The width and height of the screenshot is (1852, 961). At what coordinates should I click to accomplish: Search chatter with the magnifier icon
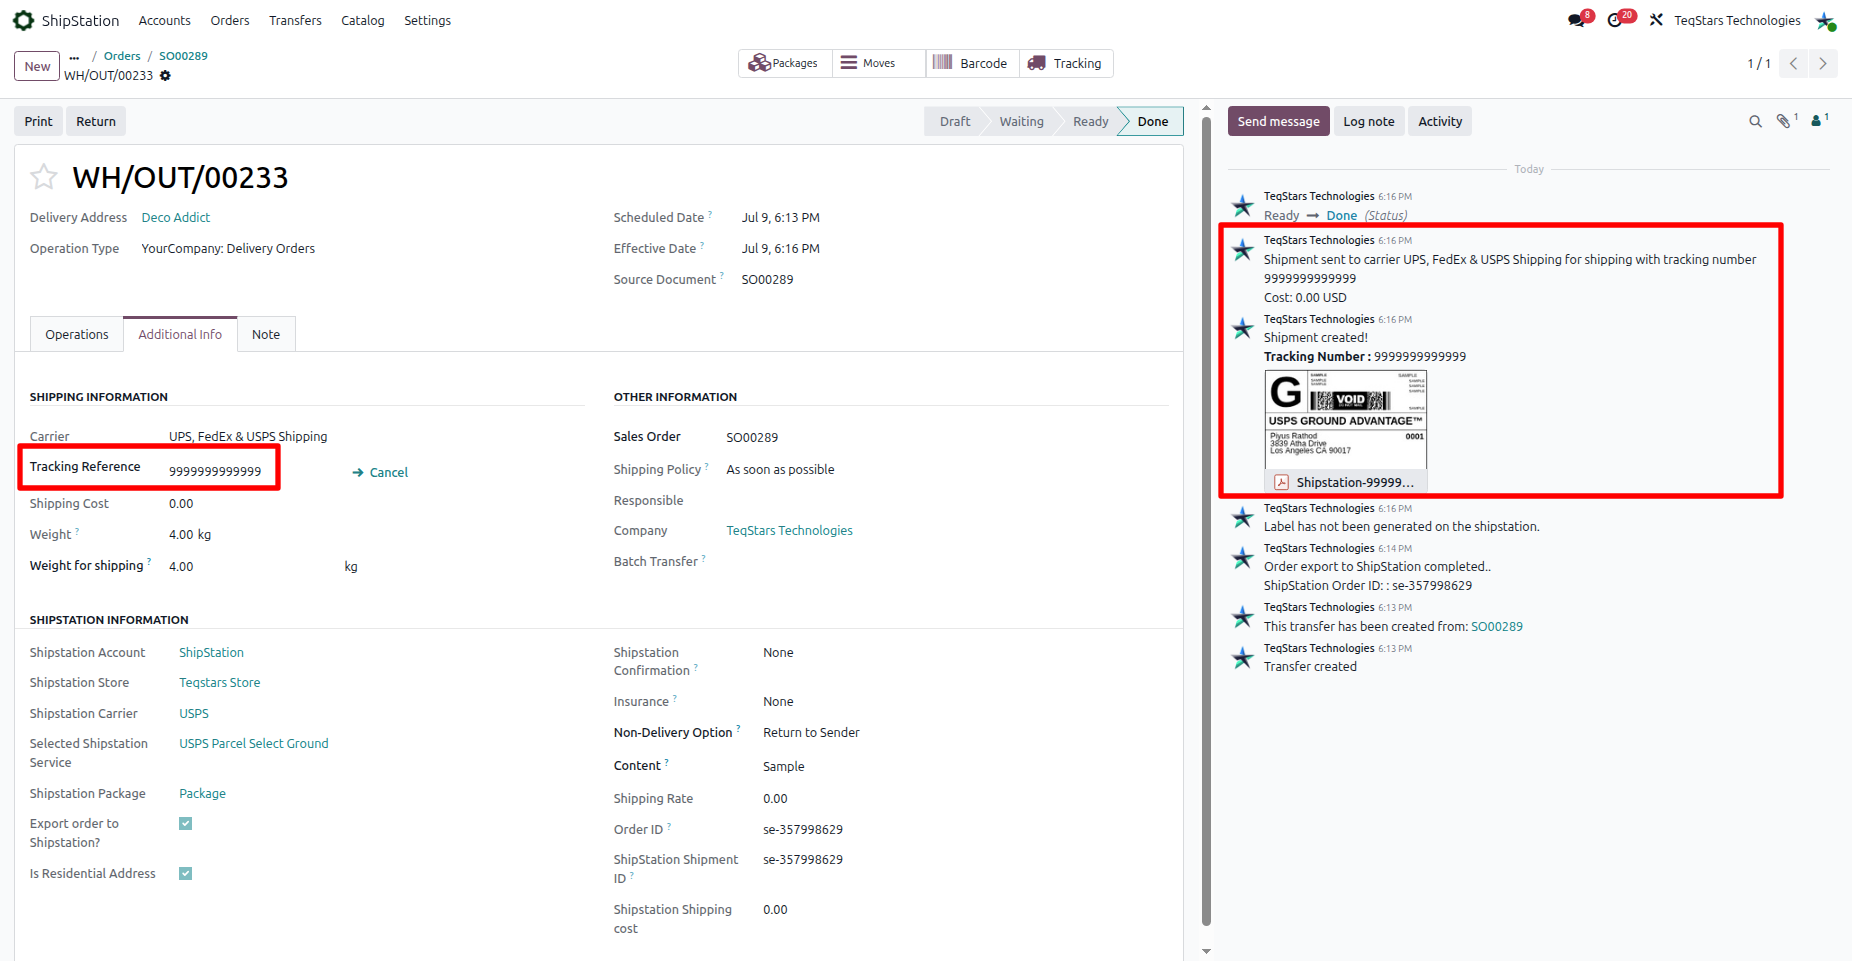[1755, 121]
